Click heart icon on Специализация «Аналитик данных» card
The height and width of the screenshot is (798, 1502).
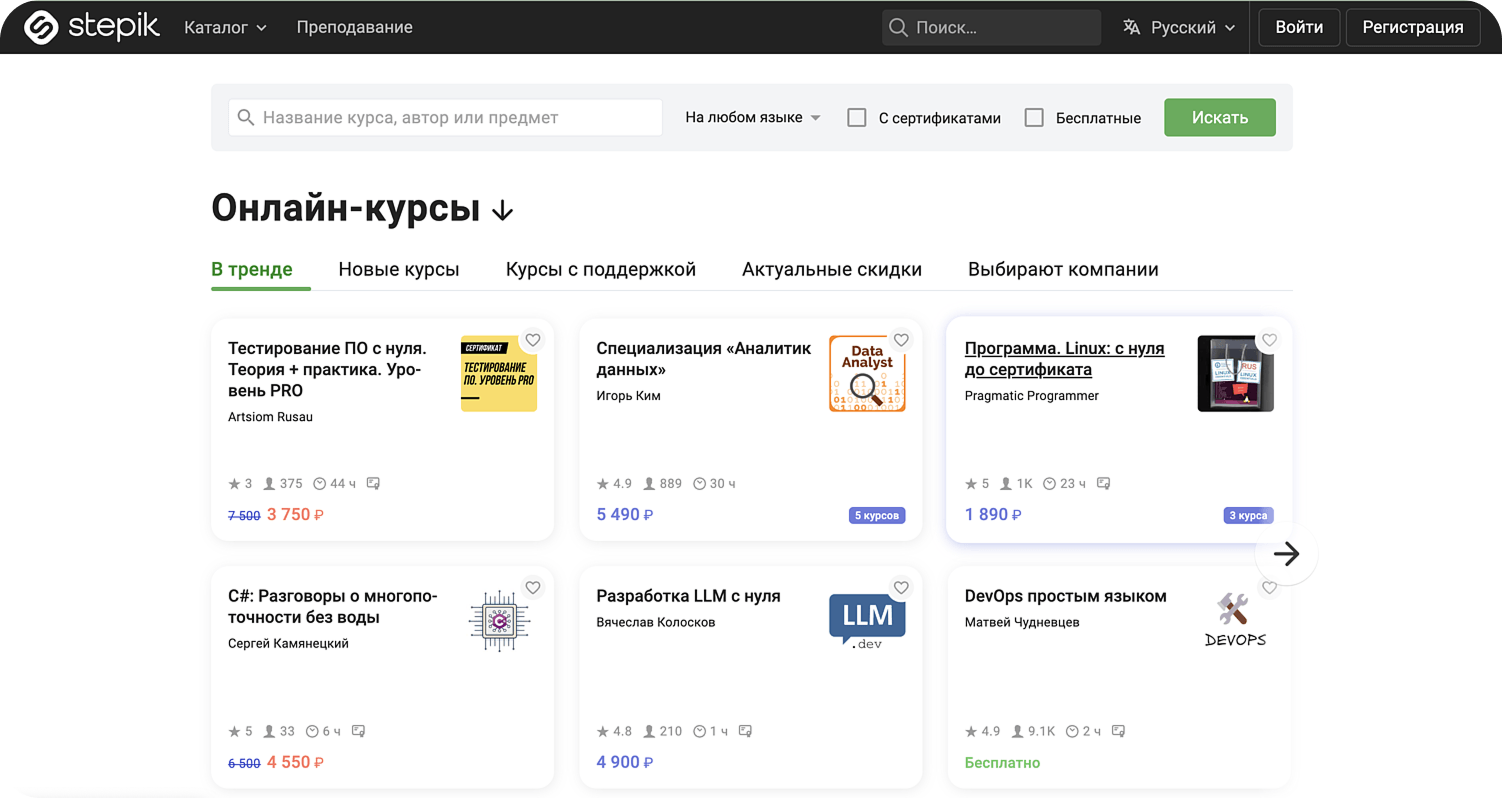pos(901,340)
